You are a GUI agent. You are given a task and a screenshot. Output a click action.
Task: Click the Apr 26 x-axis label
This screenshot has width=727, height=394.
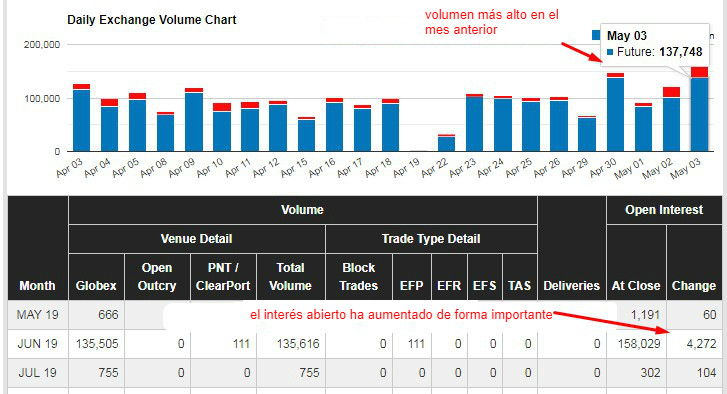tap(547, 167)
